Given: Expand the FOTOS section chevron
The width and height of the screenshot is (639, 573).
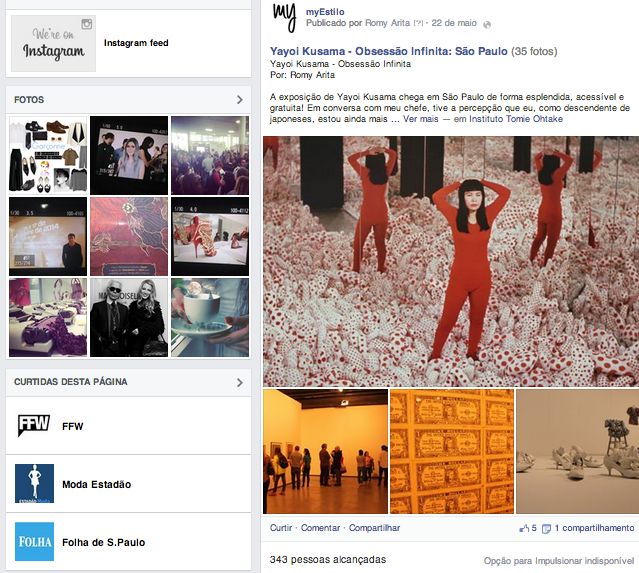Looking at the screenshot, I should click(240, 99).
